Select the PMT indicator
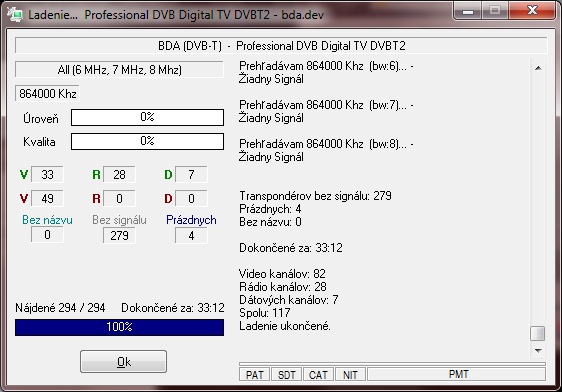Screen dimensions: 562x392 (x=457, y=374)
